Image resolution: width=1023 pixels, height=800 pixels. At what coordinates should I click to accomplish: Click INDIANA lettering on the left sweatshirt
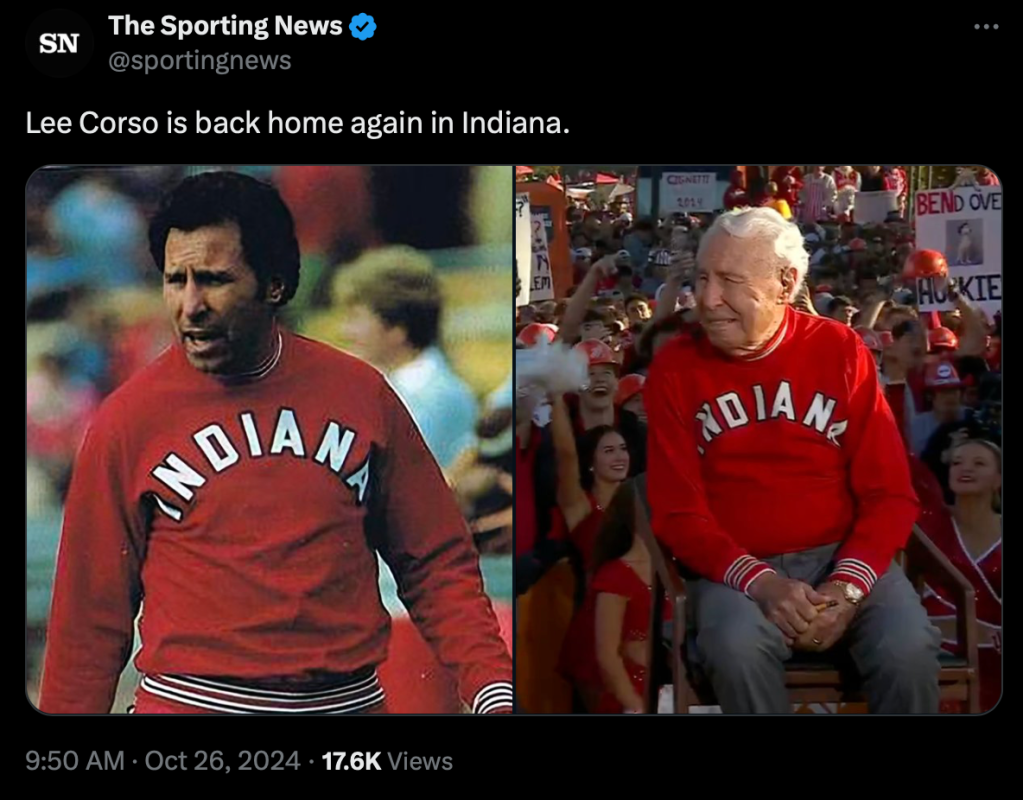[261, 459]
